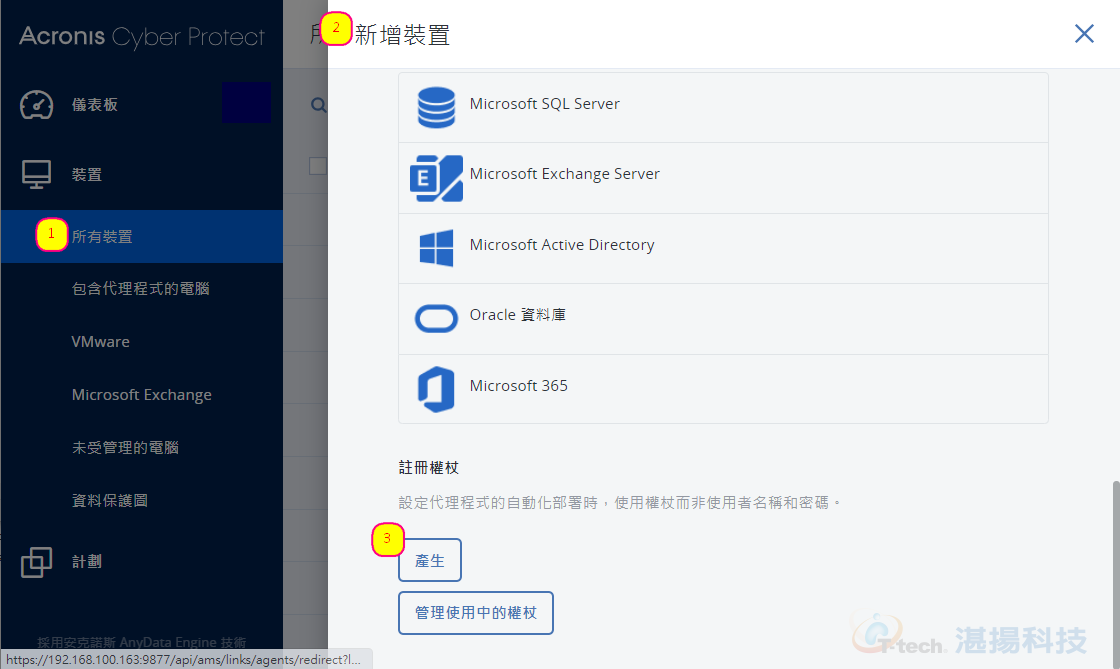Image resolution: width=1120 pixels, height=669 pixels.
Task: Click the 裝置 monitor icon in sidebar
Action: coord(36,174)
